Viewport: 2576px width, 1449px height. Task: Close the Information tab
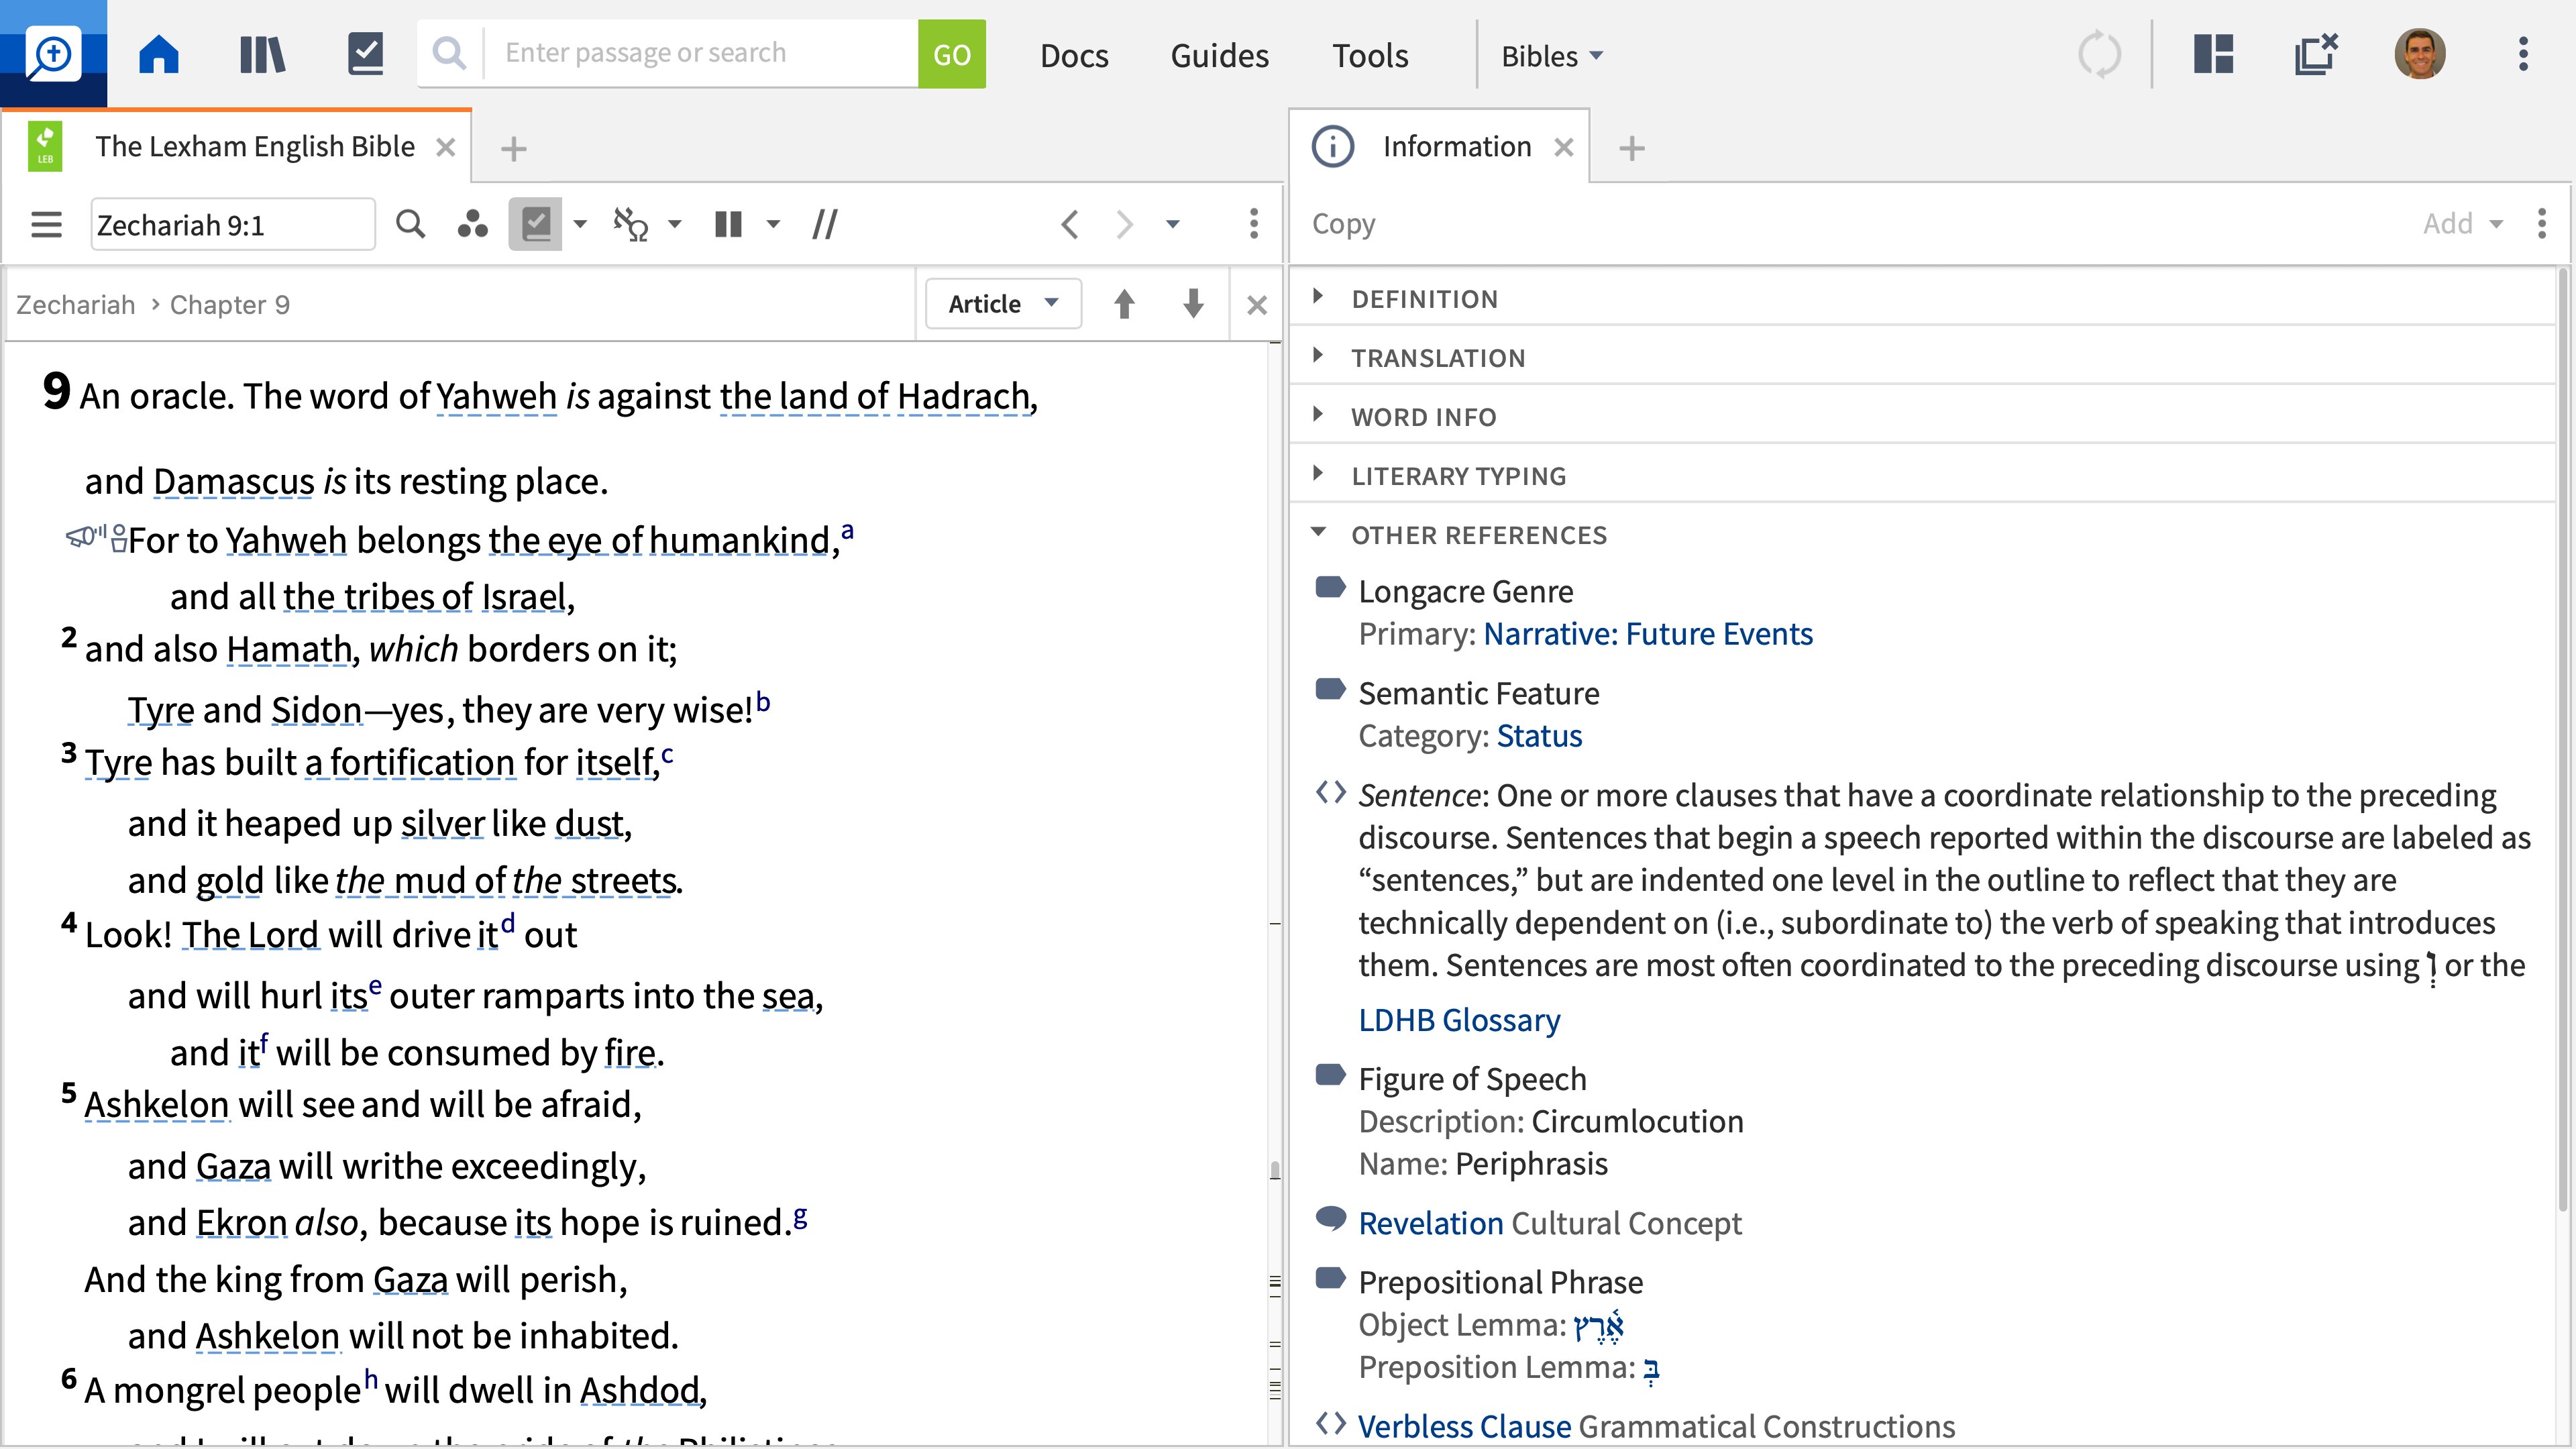pyautogui.click(x=1564, y=148)
